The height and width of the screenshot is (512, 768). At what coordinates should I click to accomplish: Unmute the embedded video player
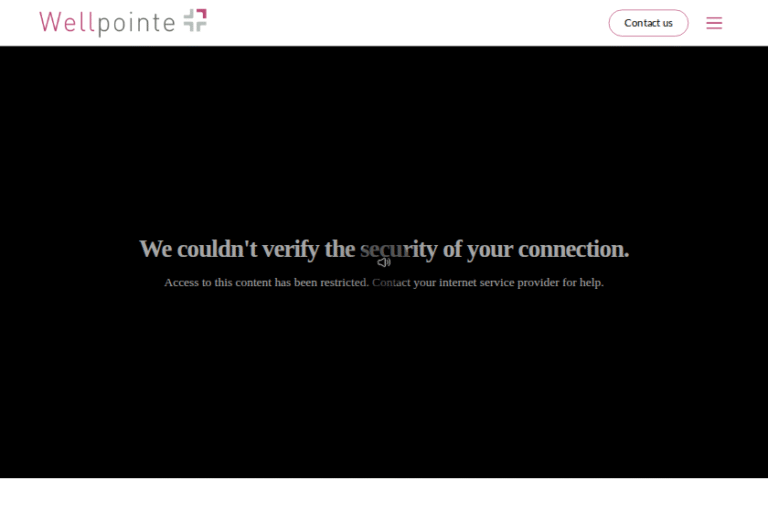[384, 263]
